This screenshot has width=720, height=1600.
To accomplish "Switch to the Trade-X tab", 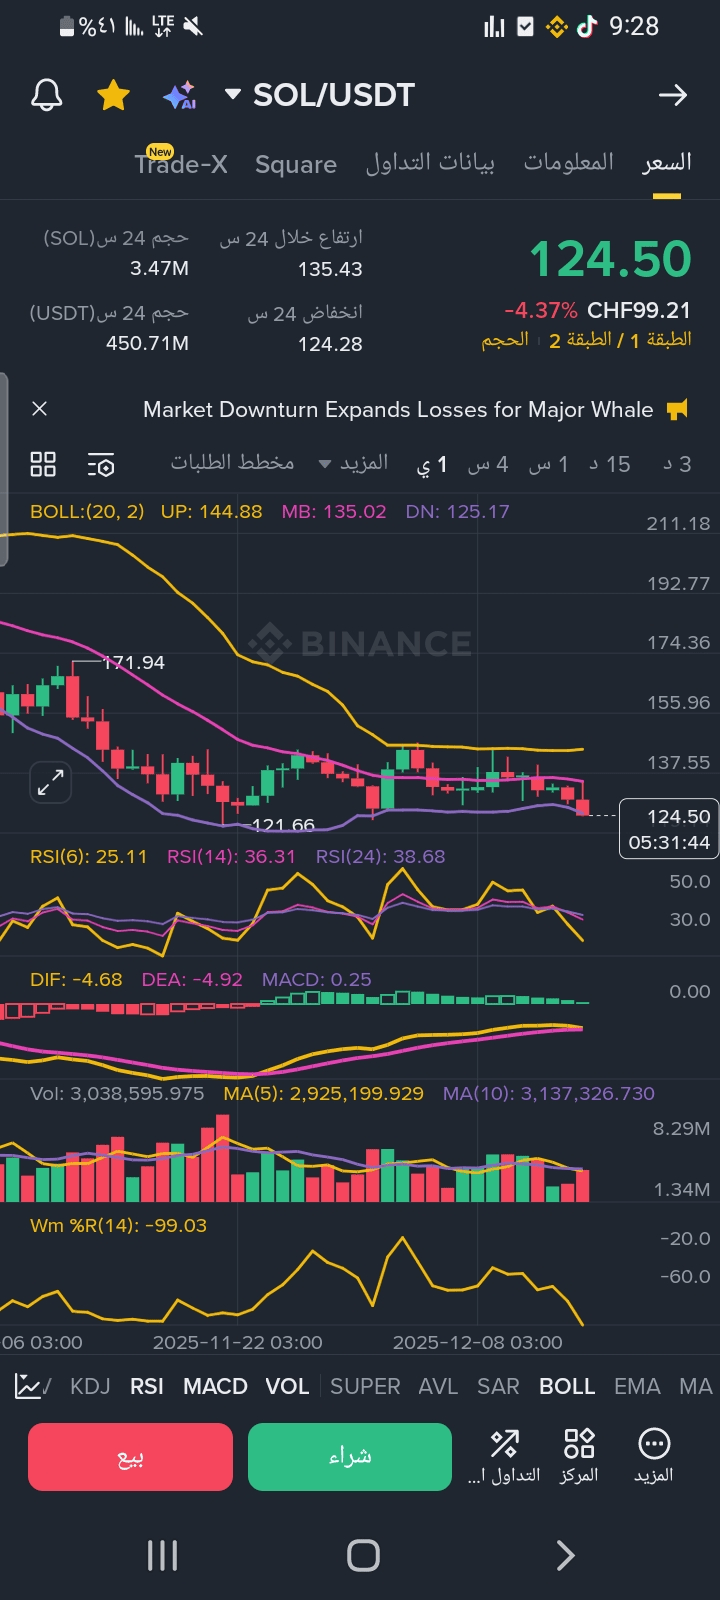I will (181, 164).
